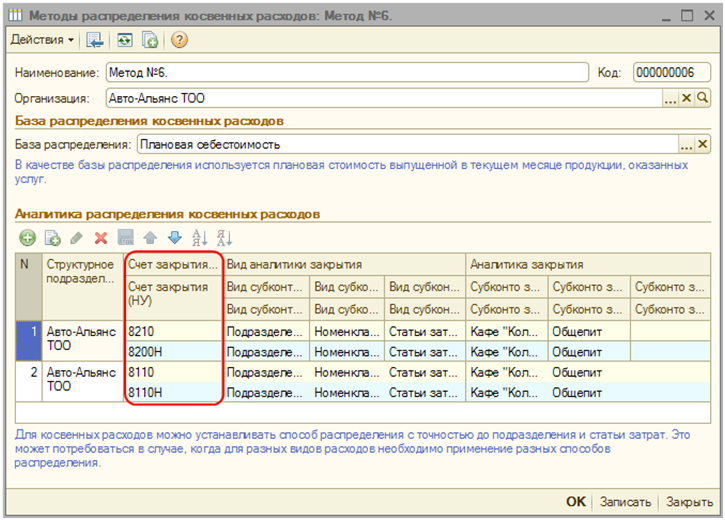Select the cell with account 8210
This screenshot has height=520, width=725.
tap(172, 330)
